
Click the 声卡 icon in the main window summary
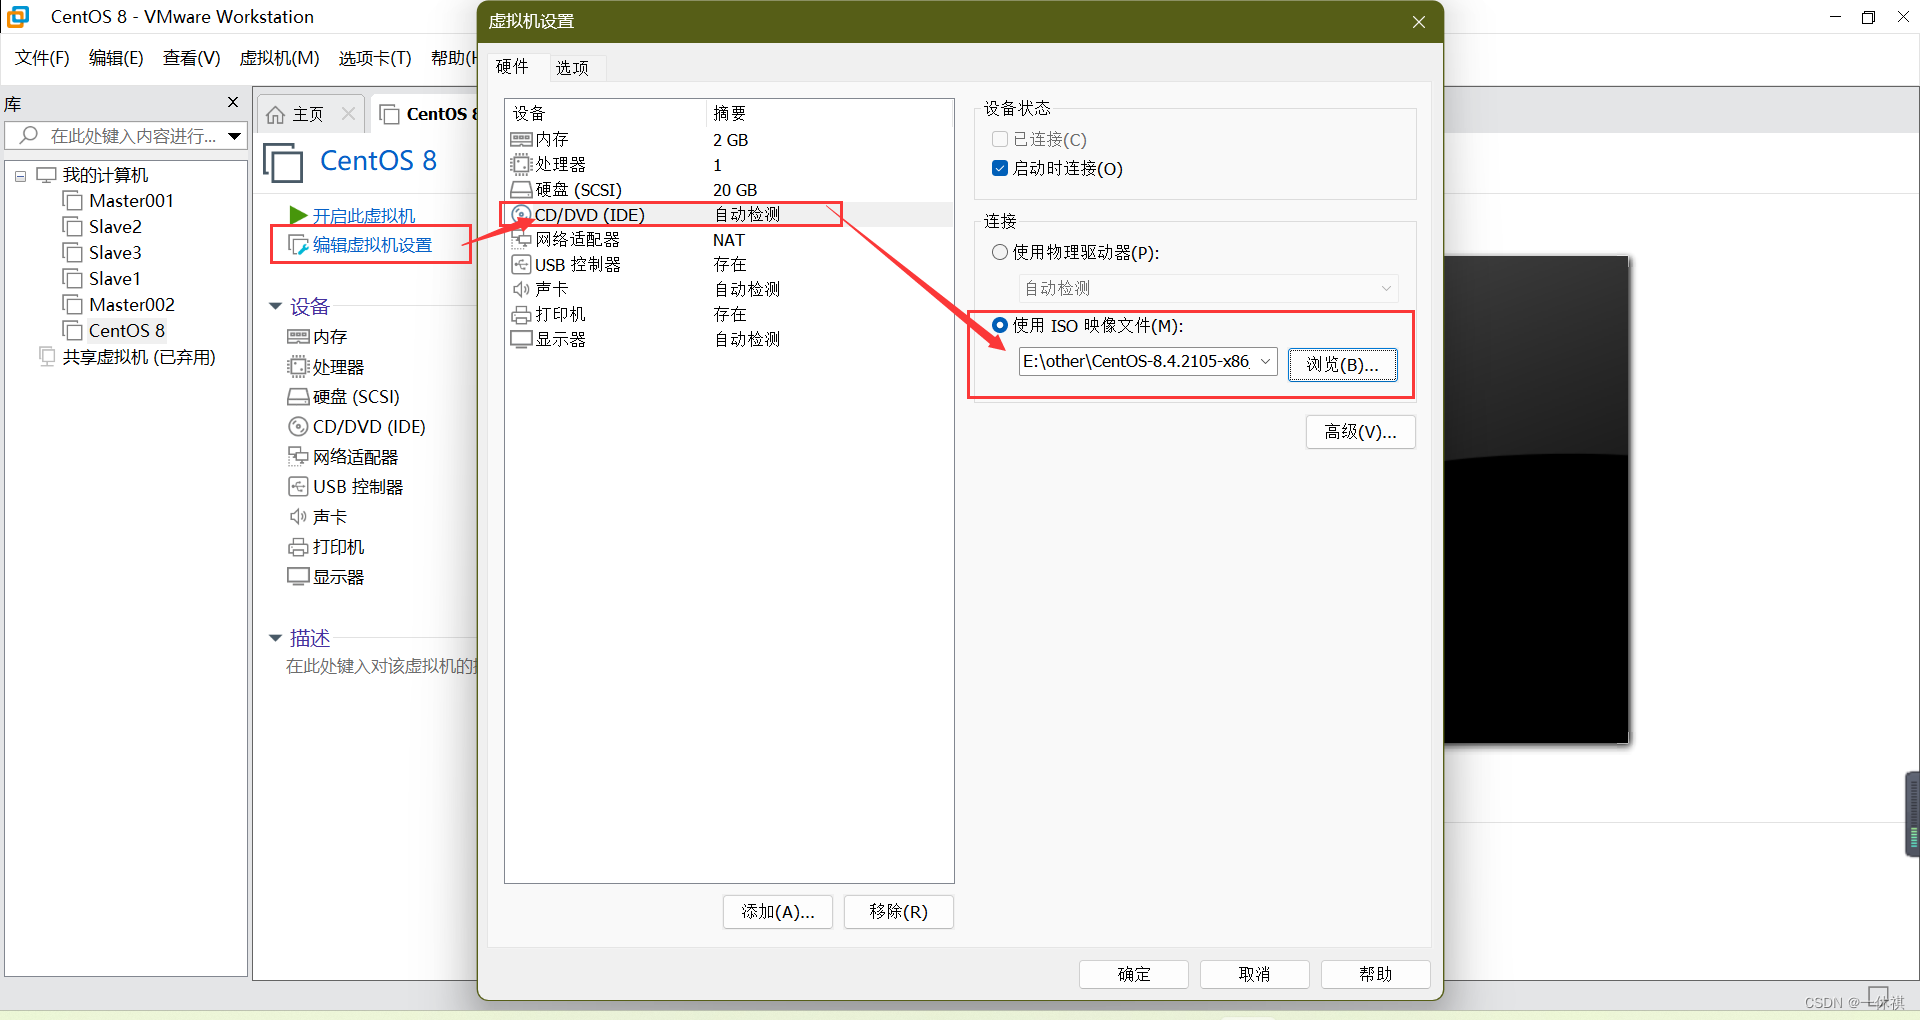pyautogui.click(x=298, y=516)
